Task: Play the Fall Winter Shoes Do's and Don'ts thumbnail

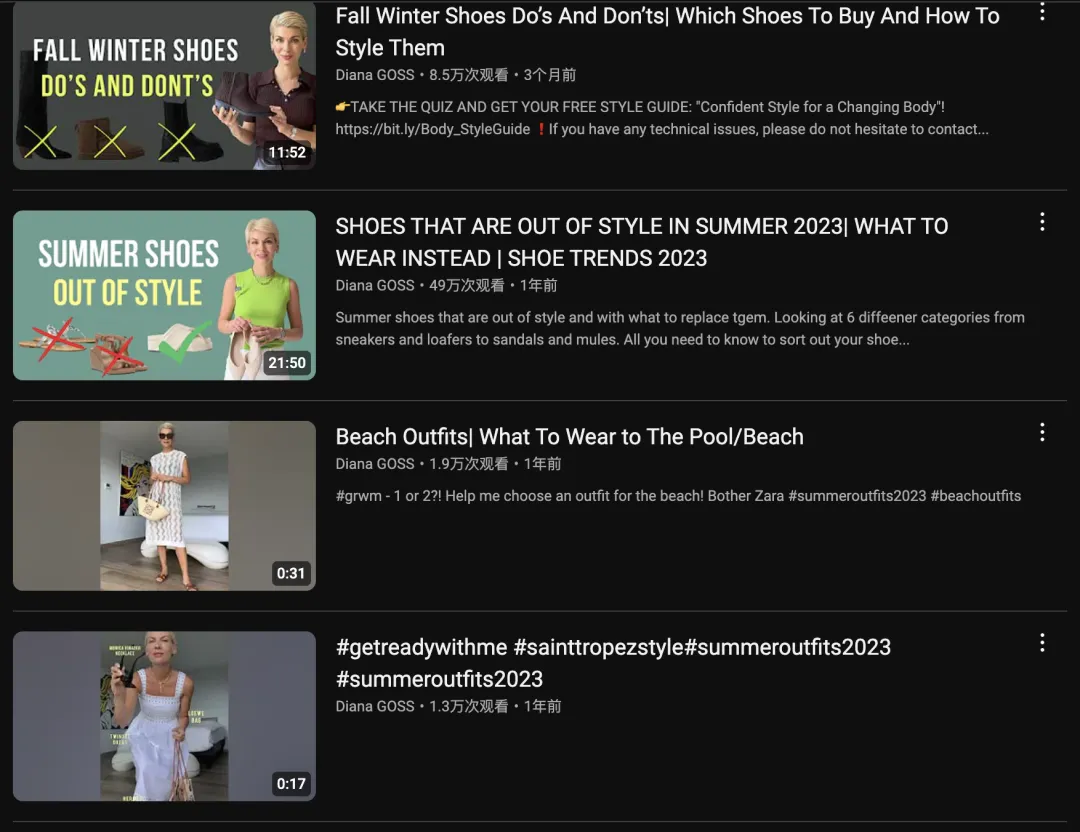Action: 164,85
